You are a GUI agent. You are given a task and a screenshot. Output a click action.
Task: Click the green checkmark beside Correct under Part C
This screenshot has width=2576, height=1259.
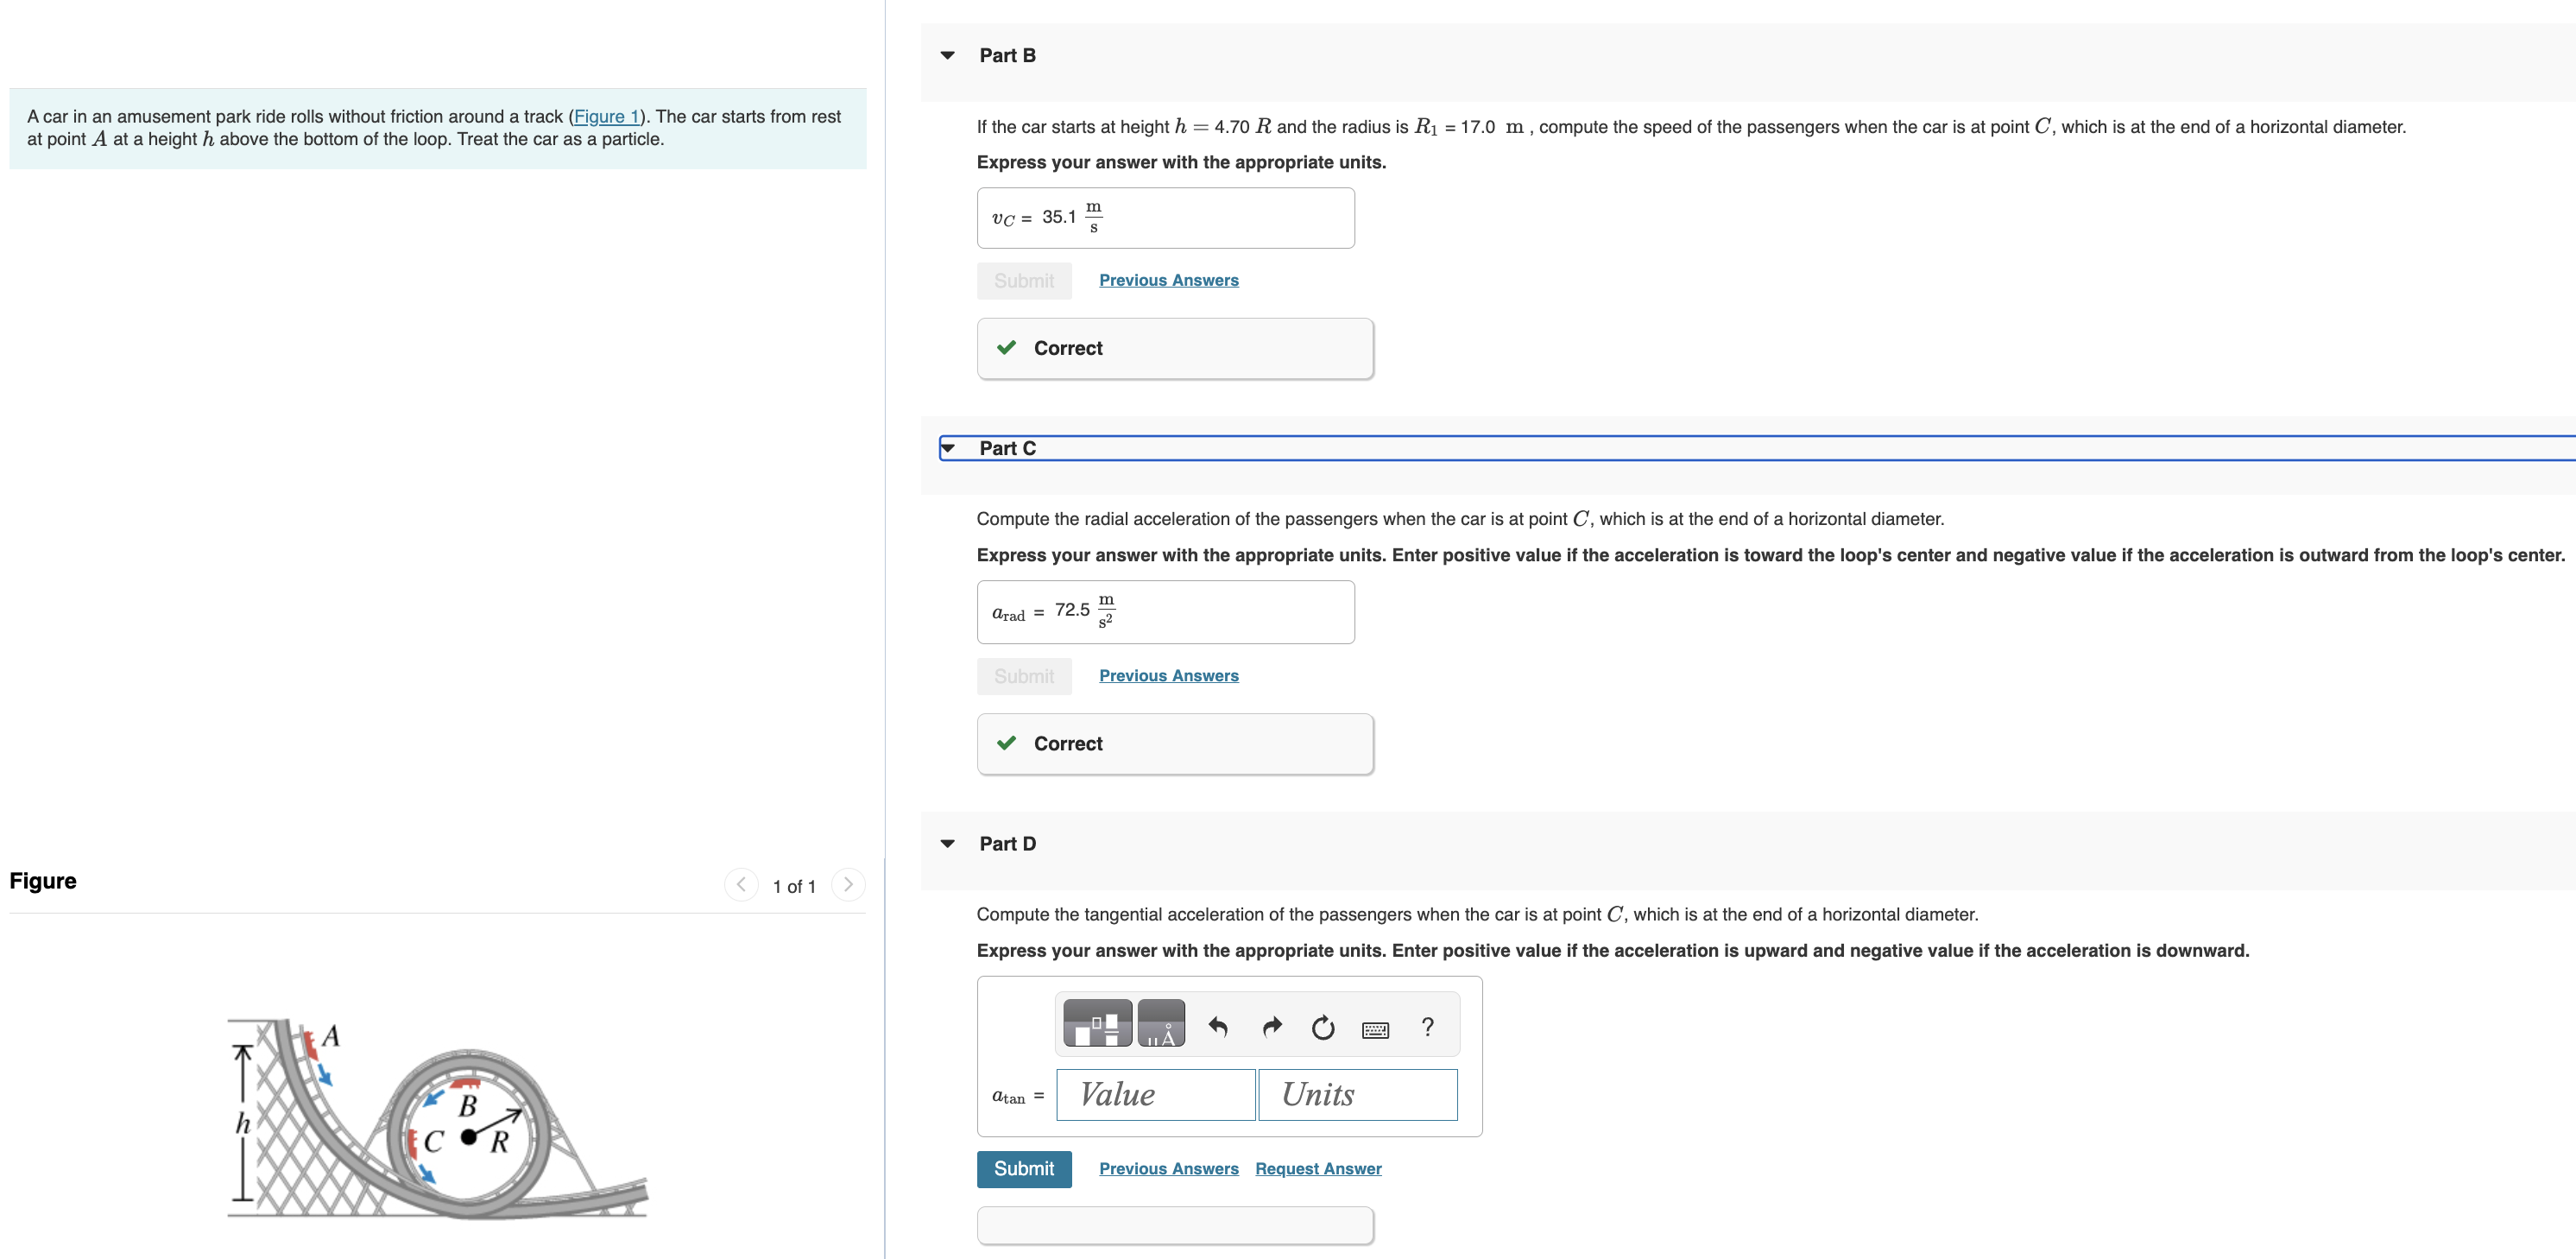pos(1006,743)
